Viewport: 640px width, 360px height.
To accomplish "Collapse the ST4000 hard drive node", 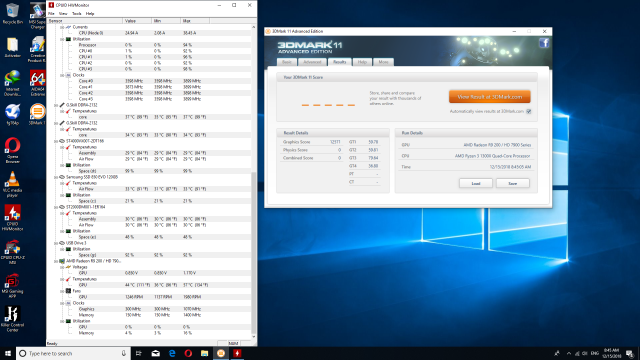I will click(56, 141).
